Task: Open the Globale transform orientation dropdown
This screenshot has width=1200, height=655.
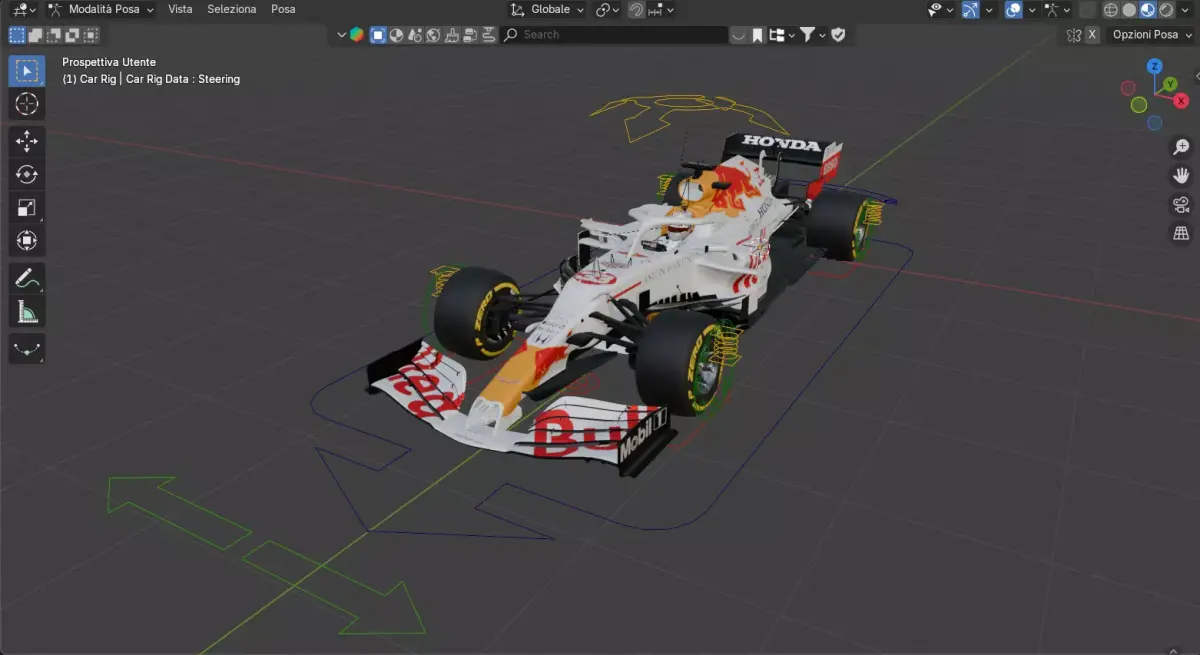Action: point(545,10)
